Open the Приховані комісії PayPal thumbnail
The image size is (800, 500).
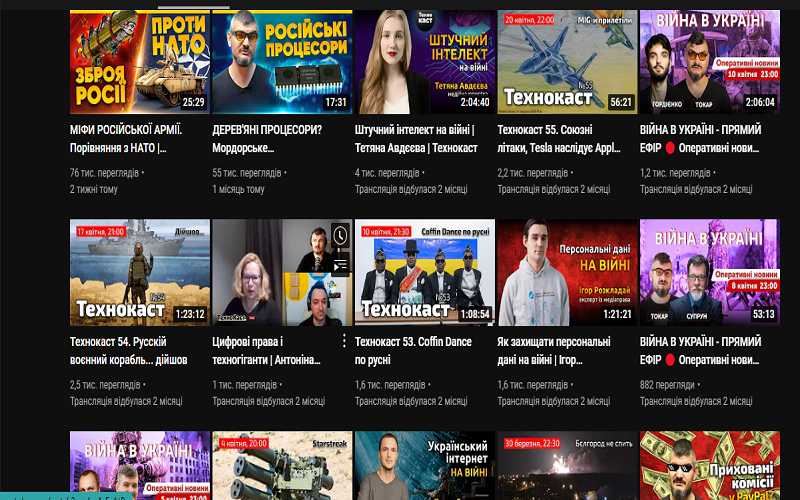(x=709, y=466)
